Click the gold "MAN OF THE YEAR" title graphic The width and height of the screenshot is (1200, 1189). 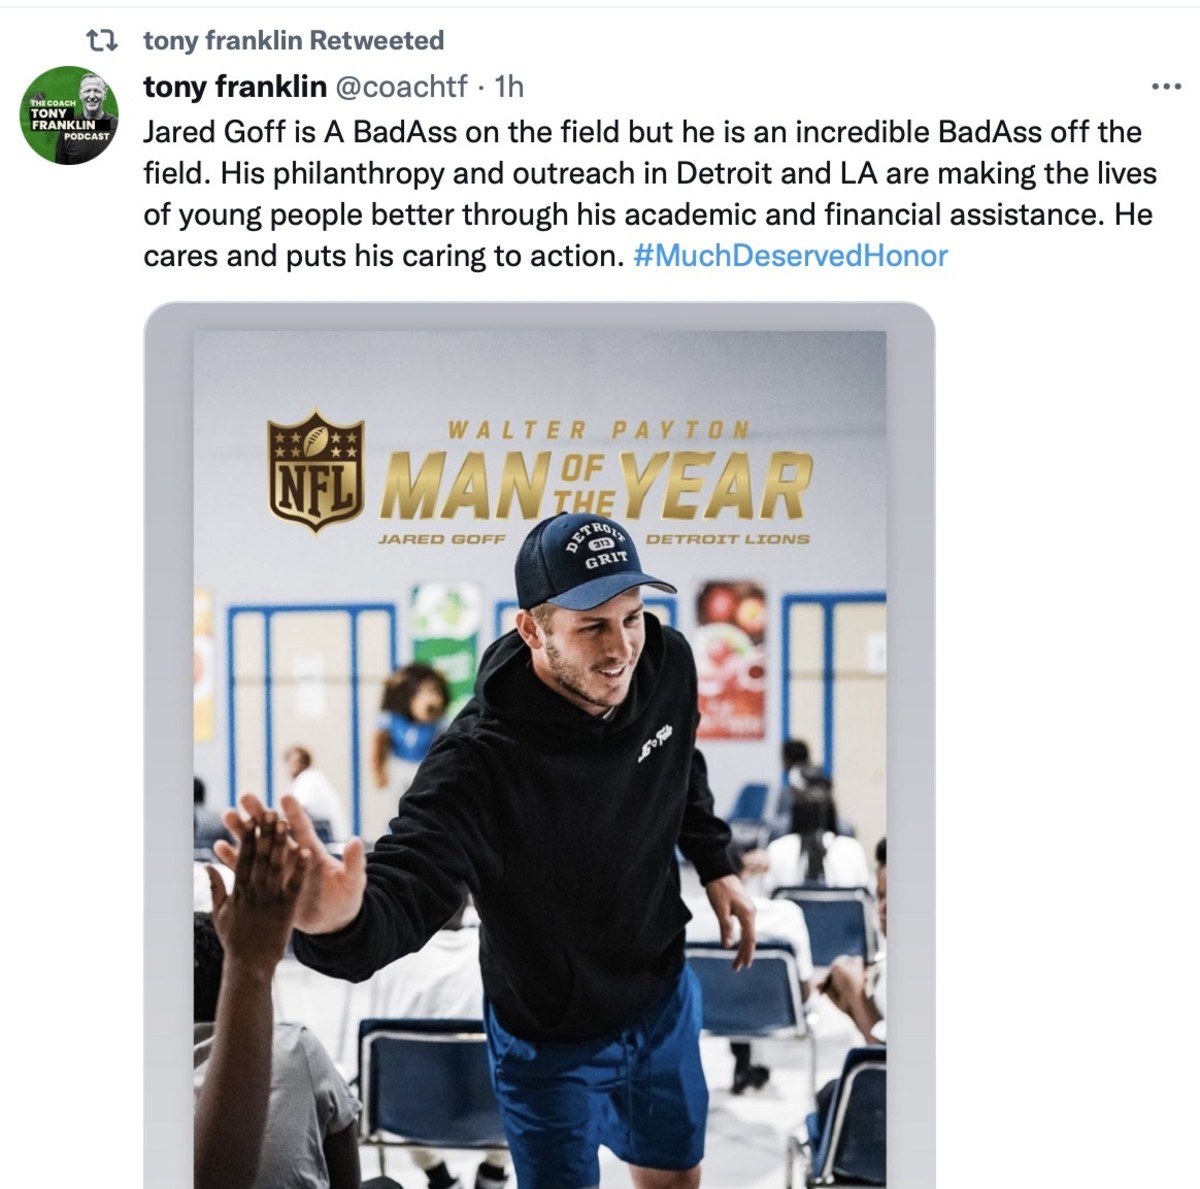[598, 485]
